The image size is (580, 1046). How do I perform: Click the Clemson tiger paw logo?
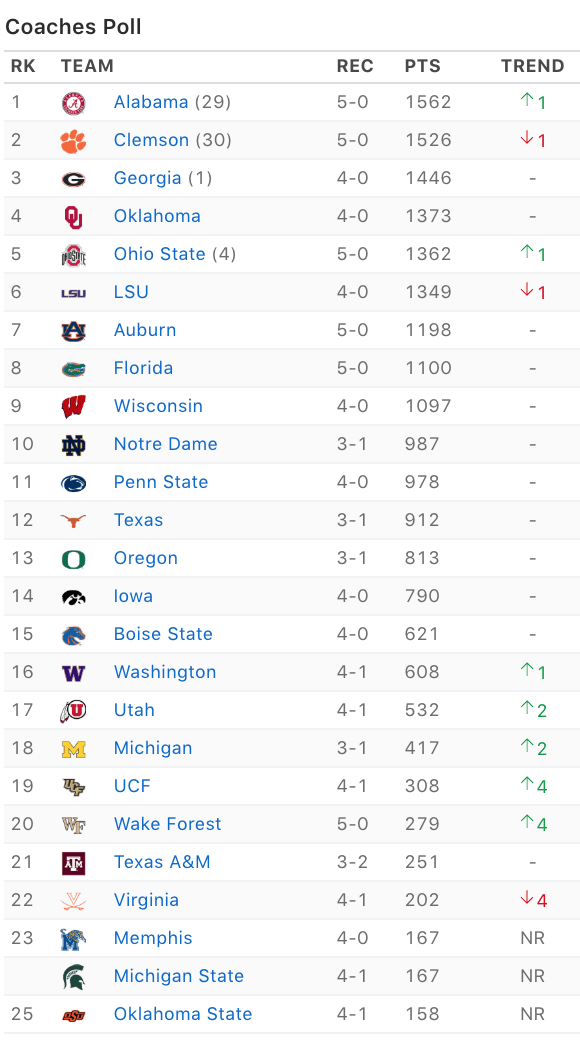pyautogui.click(x=73, y=141)
